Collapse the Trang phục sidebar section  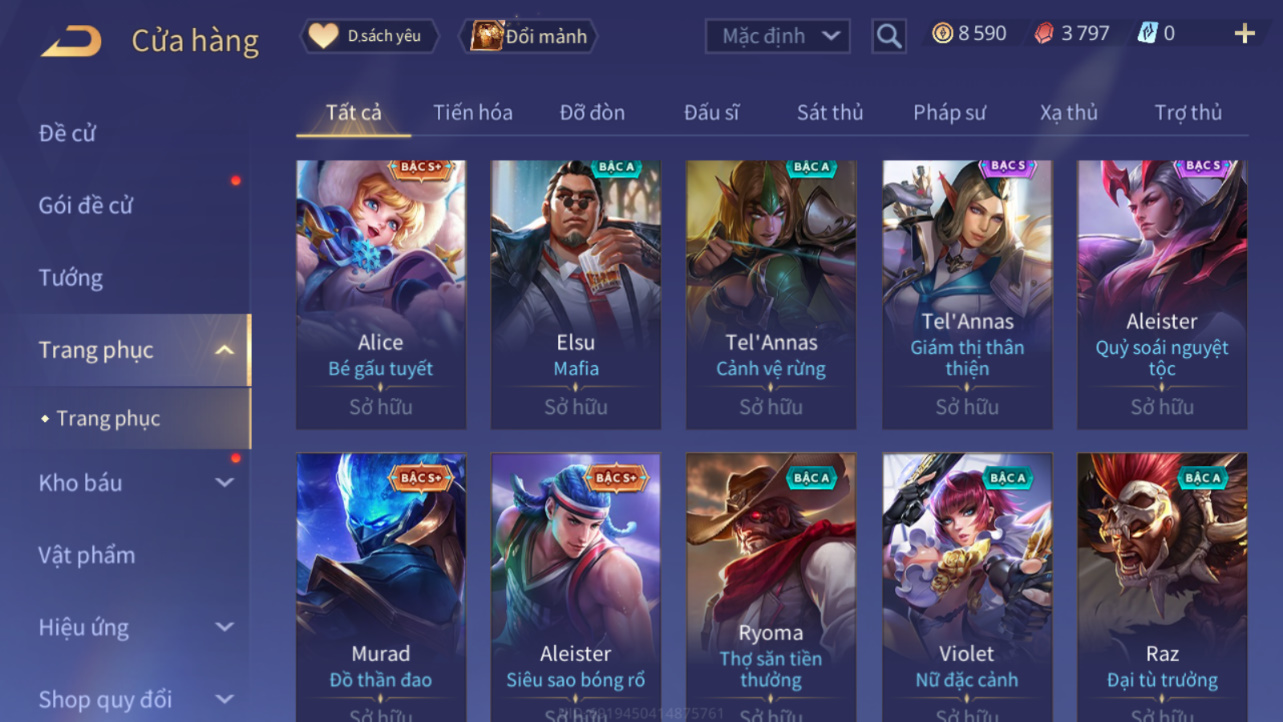[225, 350]
